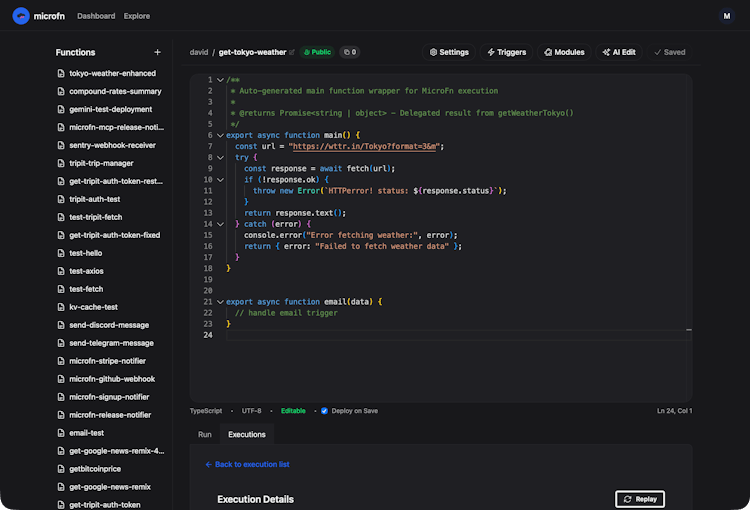Disable Deploy on Save checkbox
Screen dimensions: 750x510
tap(324, 410)
